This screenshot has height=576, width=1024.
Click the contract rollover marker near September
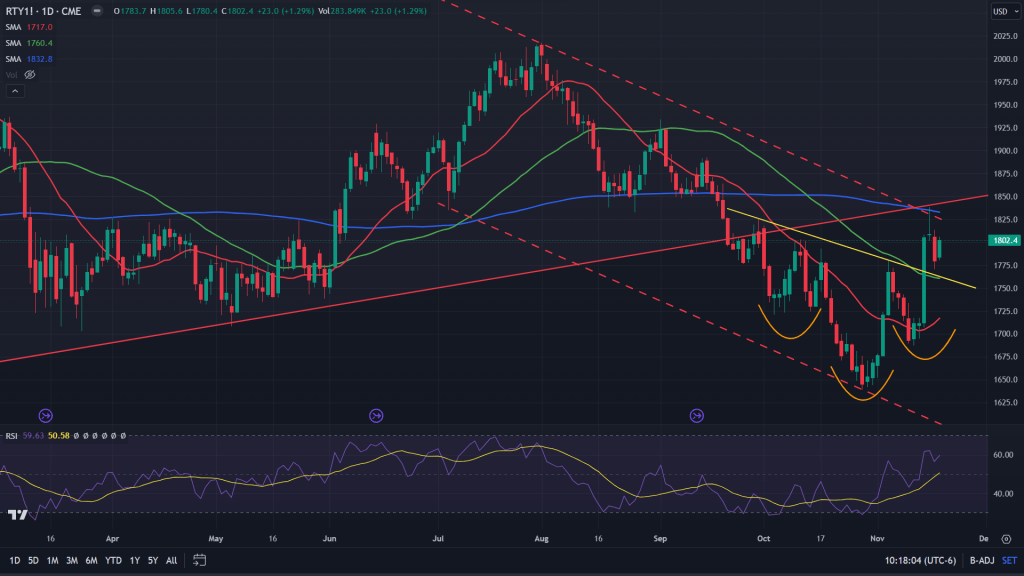tap(697, 415)
